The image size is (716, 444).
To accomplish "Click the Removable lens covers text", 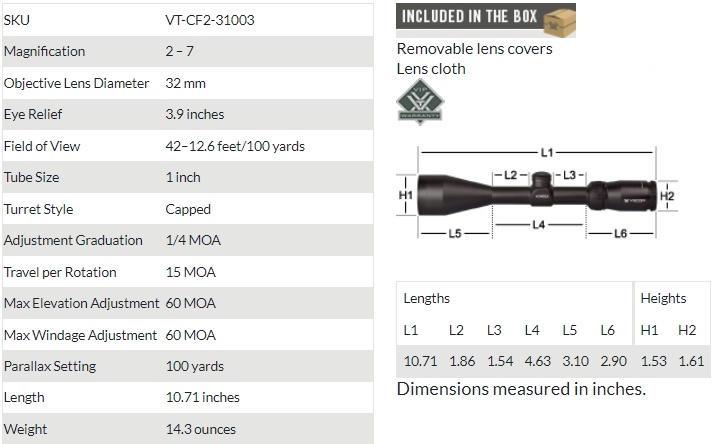I will pos(474,48).
